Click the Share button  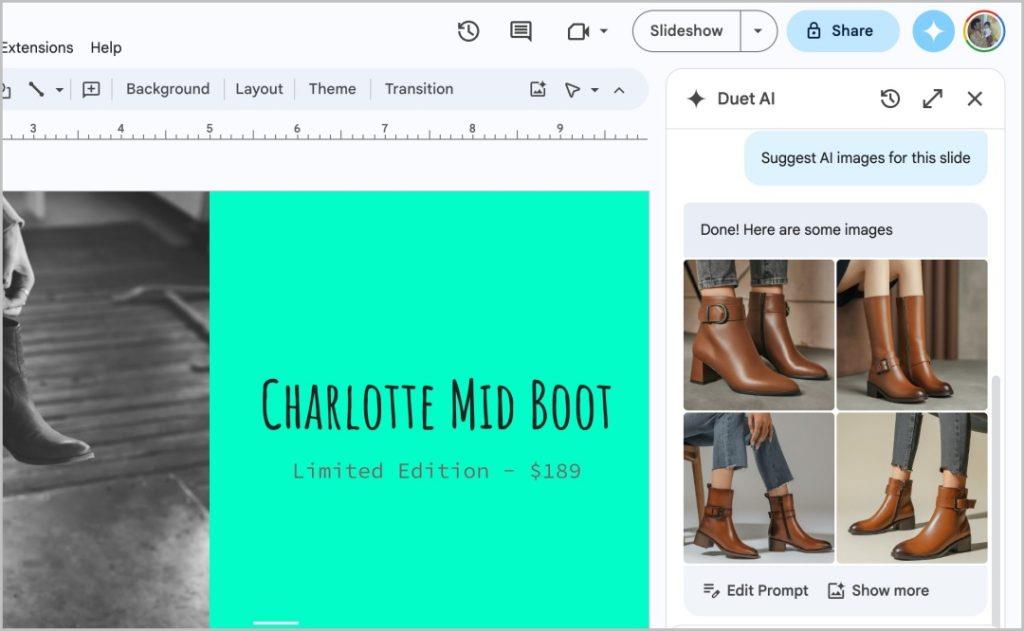pos(842,31)
